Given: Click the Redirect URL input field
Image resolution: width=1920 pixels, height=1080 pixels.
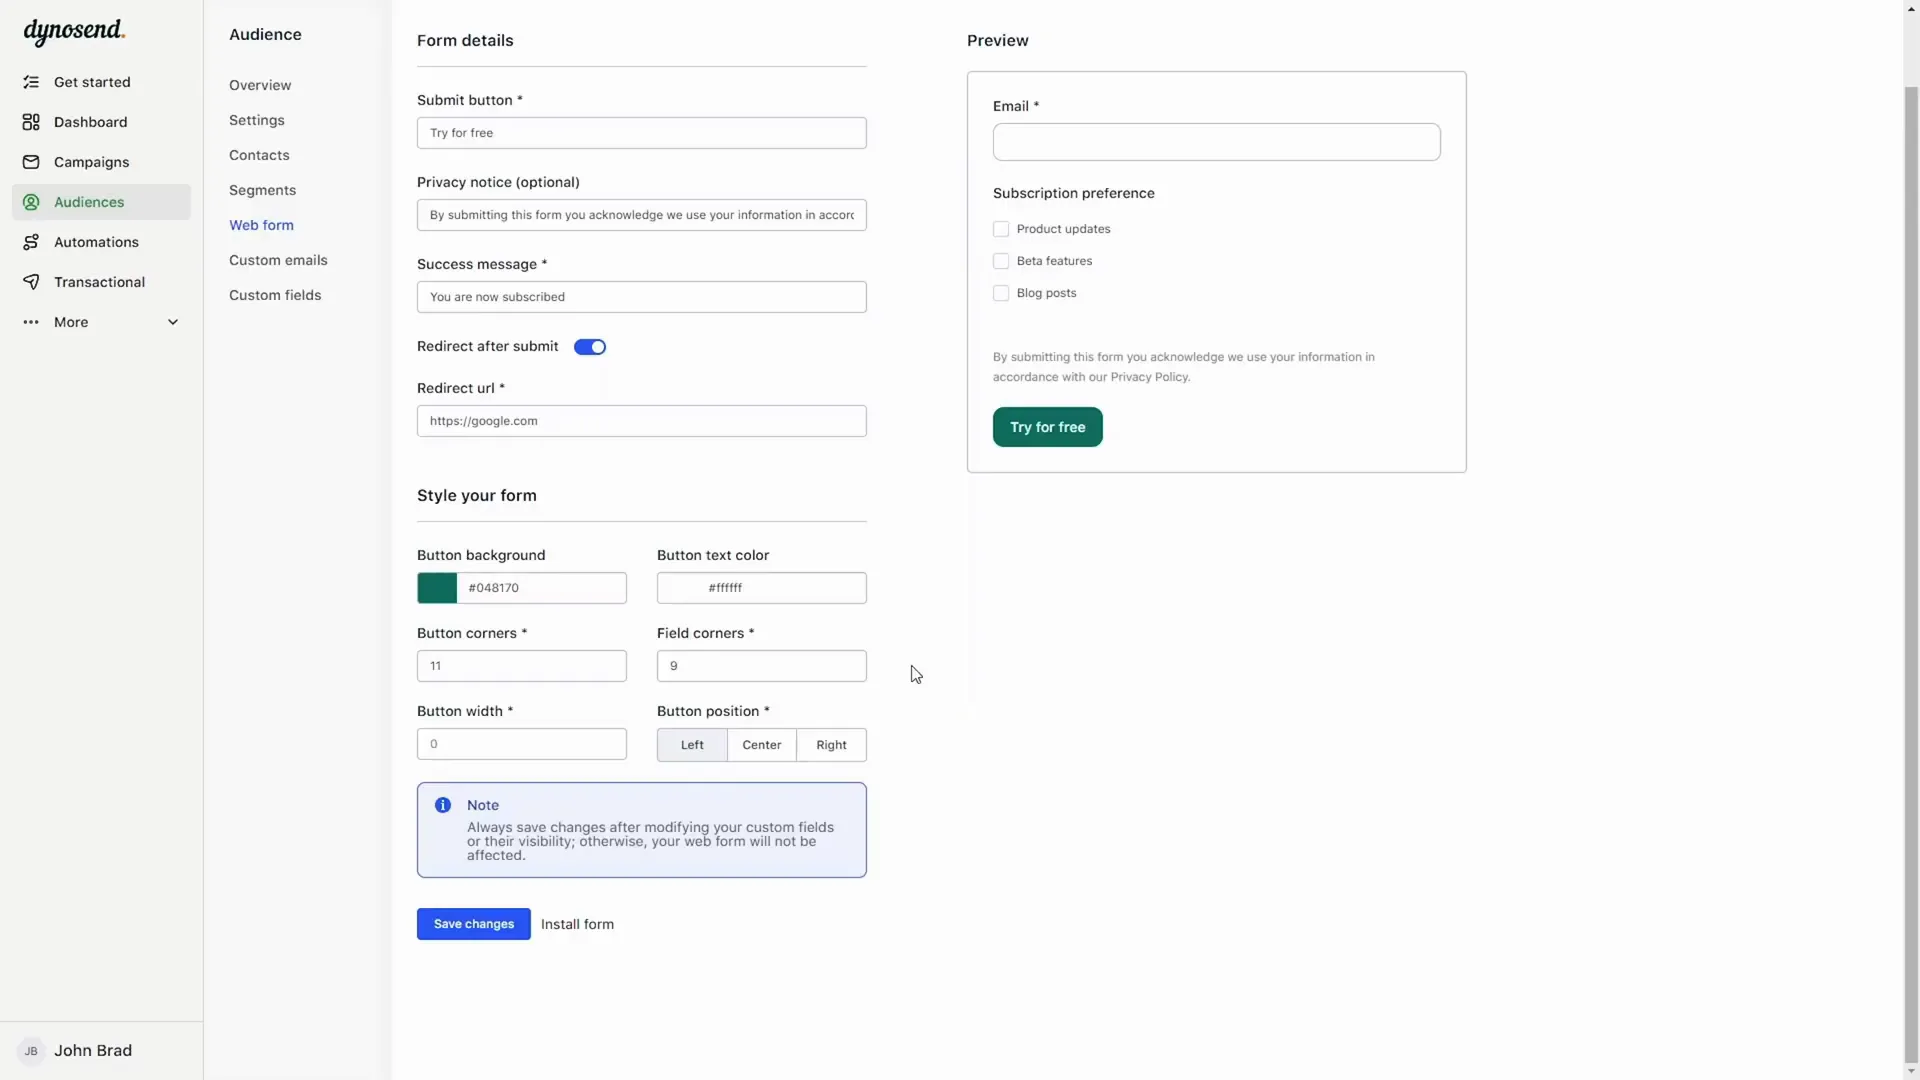Looking at the screenshot, I should click(642, 419).
